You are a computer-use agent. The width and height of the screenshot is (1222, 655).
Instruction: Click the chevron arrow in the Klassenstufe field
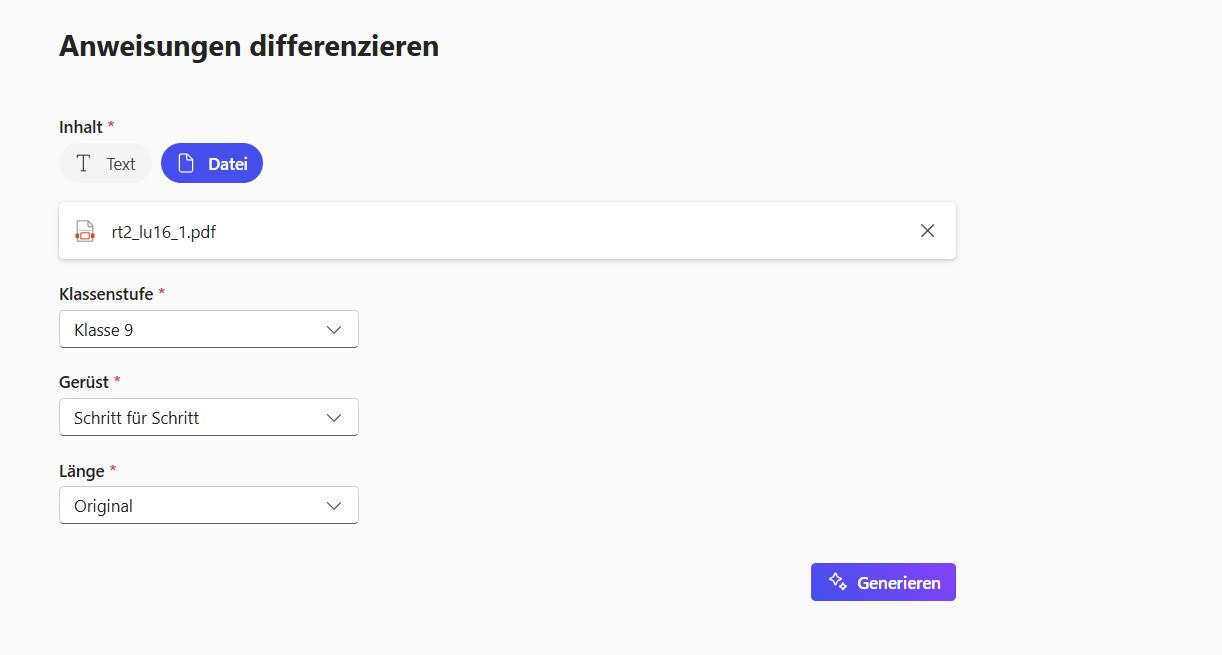click(x=335, y=329)
